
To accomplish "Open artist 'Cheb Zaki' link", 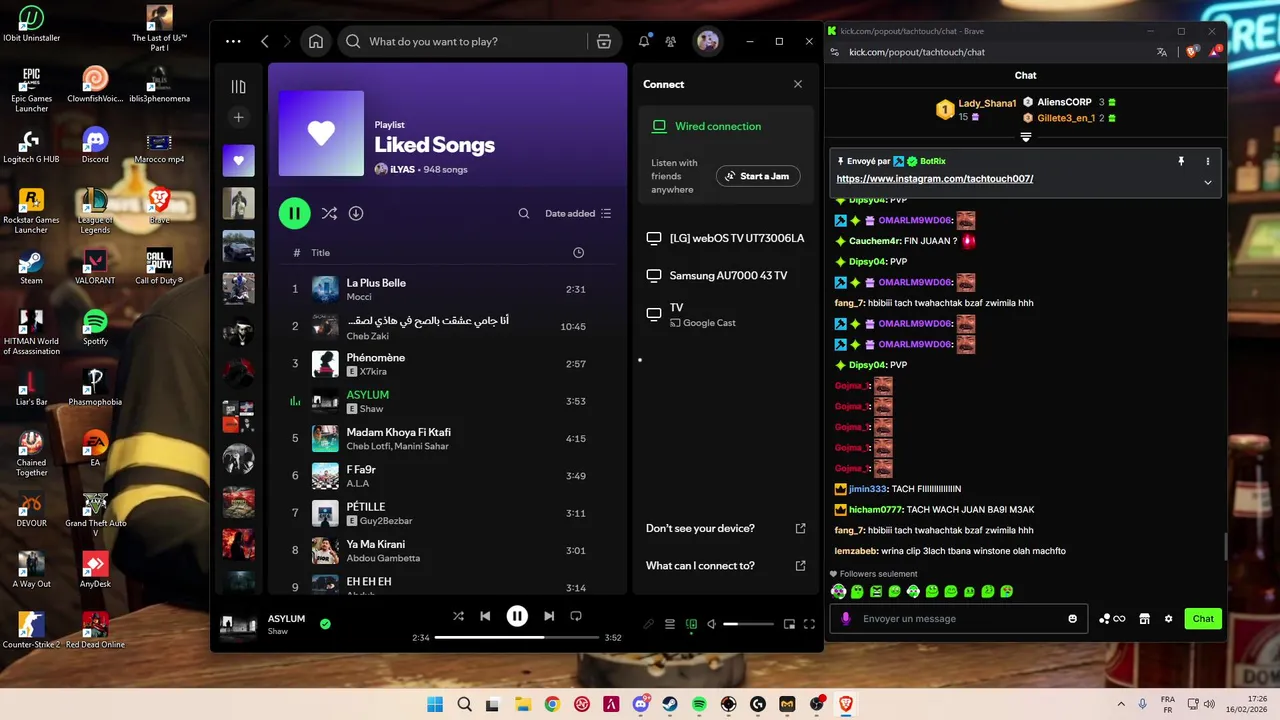I will pyautogui.click(x=366, y=335).
